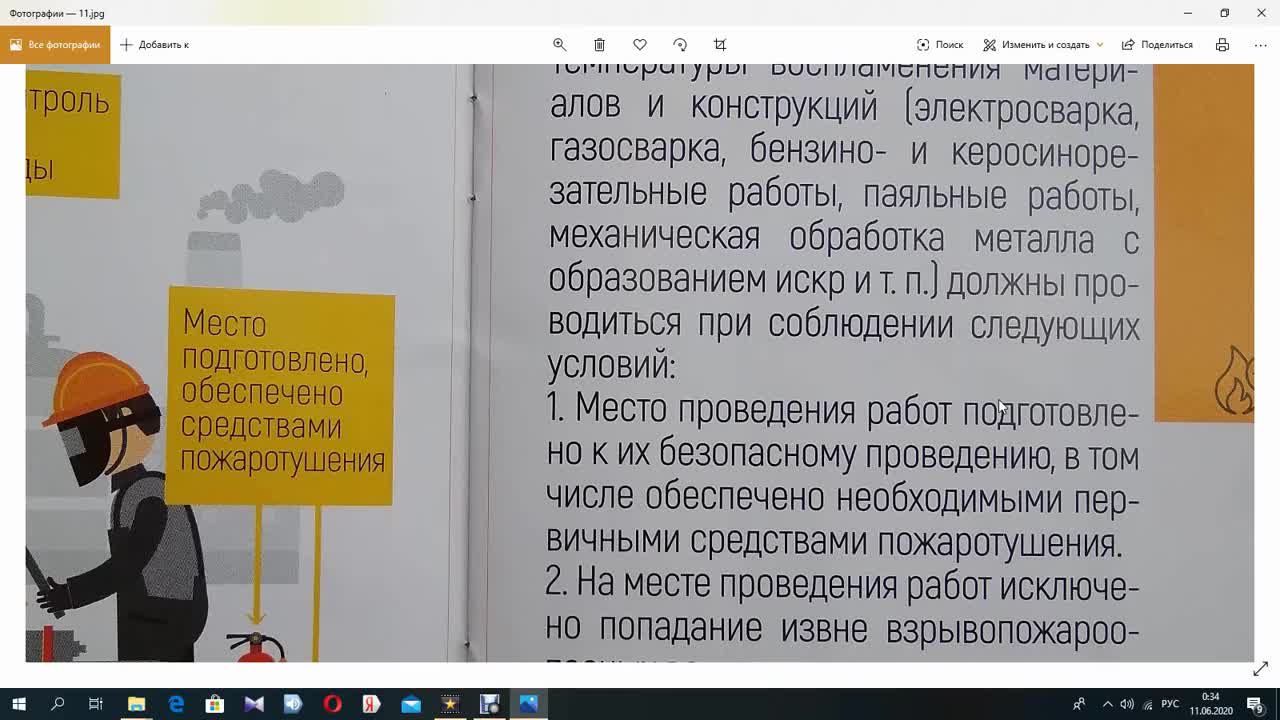Open the volume control in the tray

[1127, 704]
